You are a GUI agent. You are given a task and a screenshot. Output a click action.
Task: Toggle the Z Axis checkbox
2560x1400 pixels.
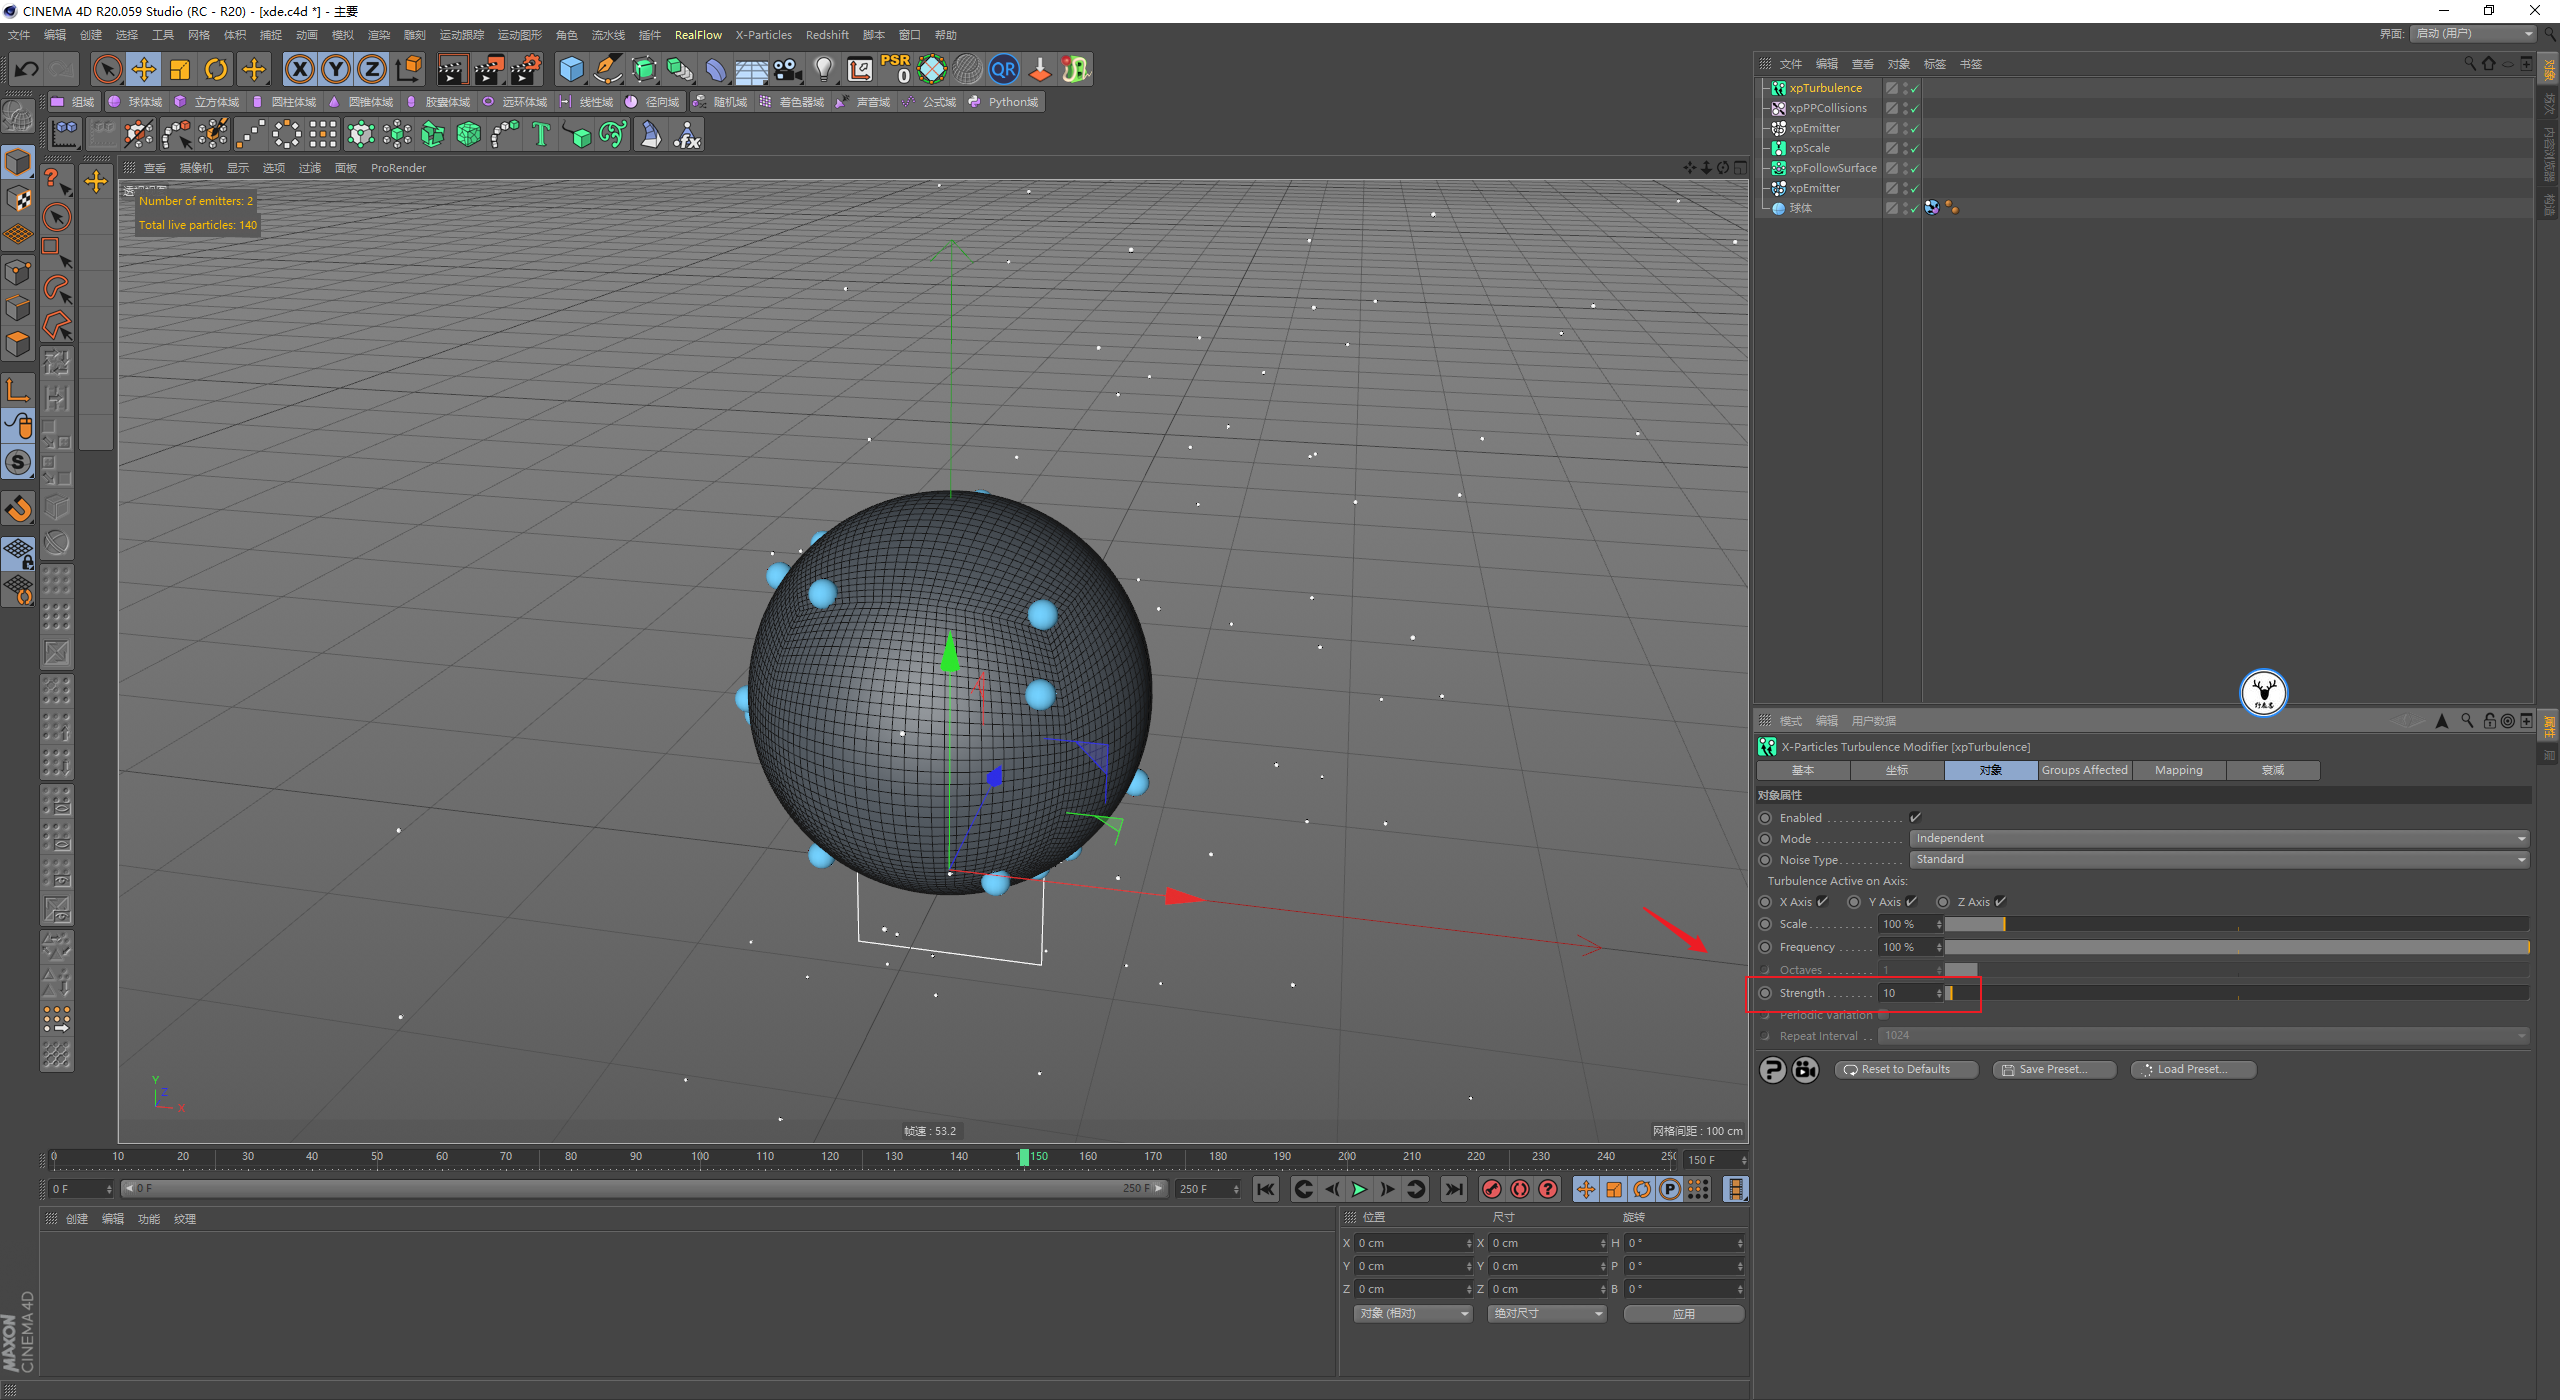pyautogui.click(x=2000, y=902)
